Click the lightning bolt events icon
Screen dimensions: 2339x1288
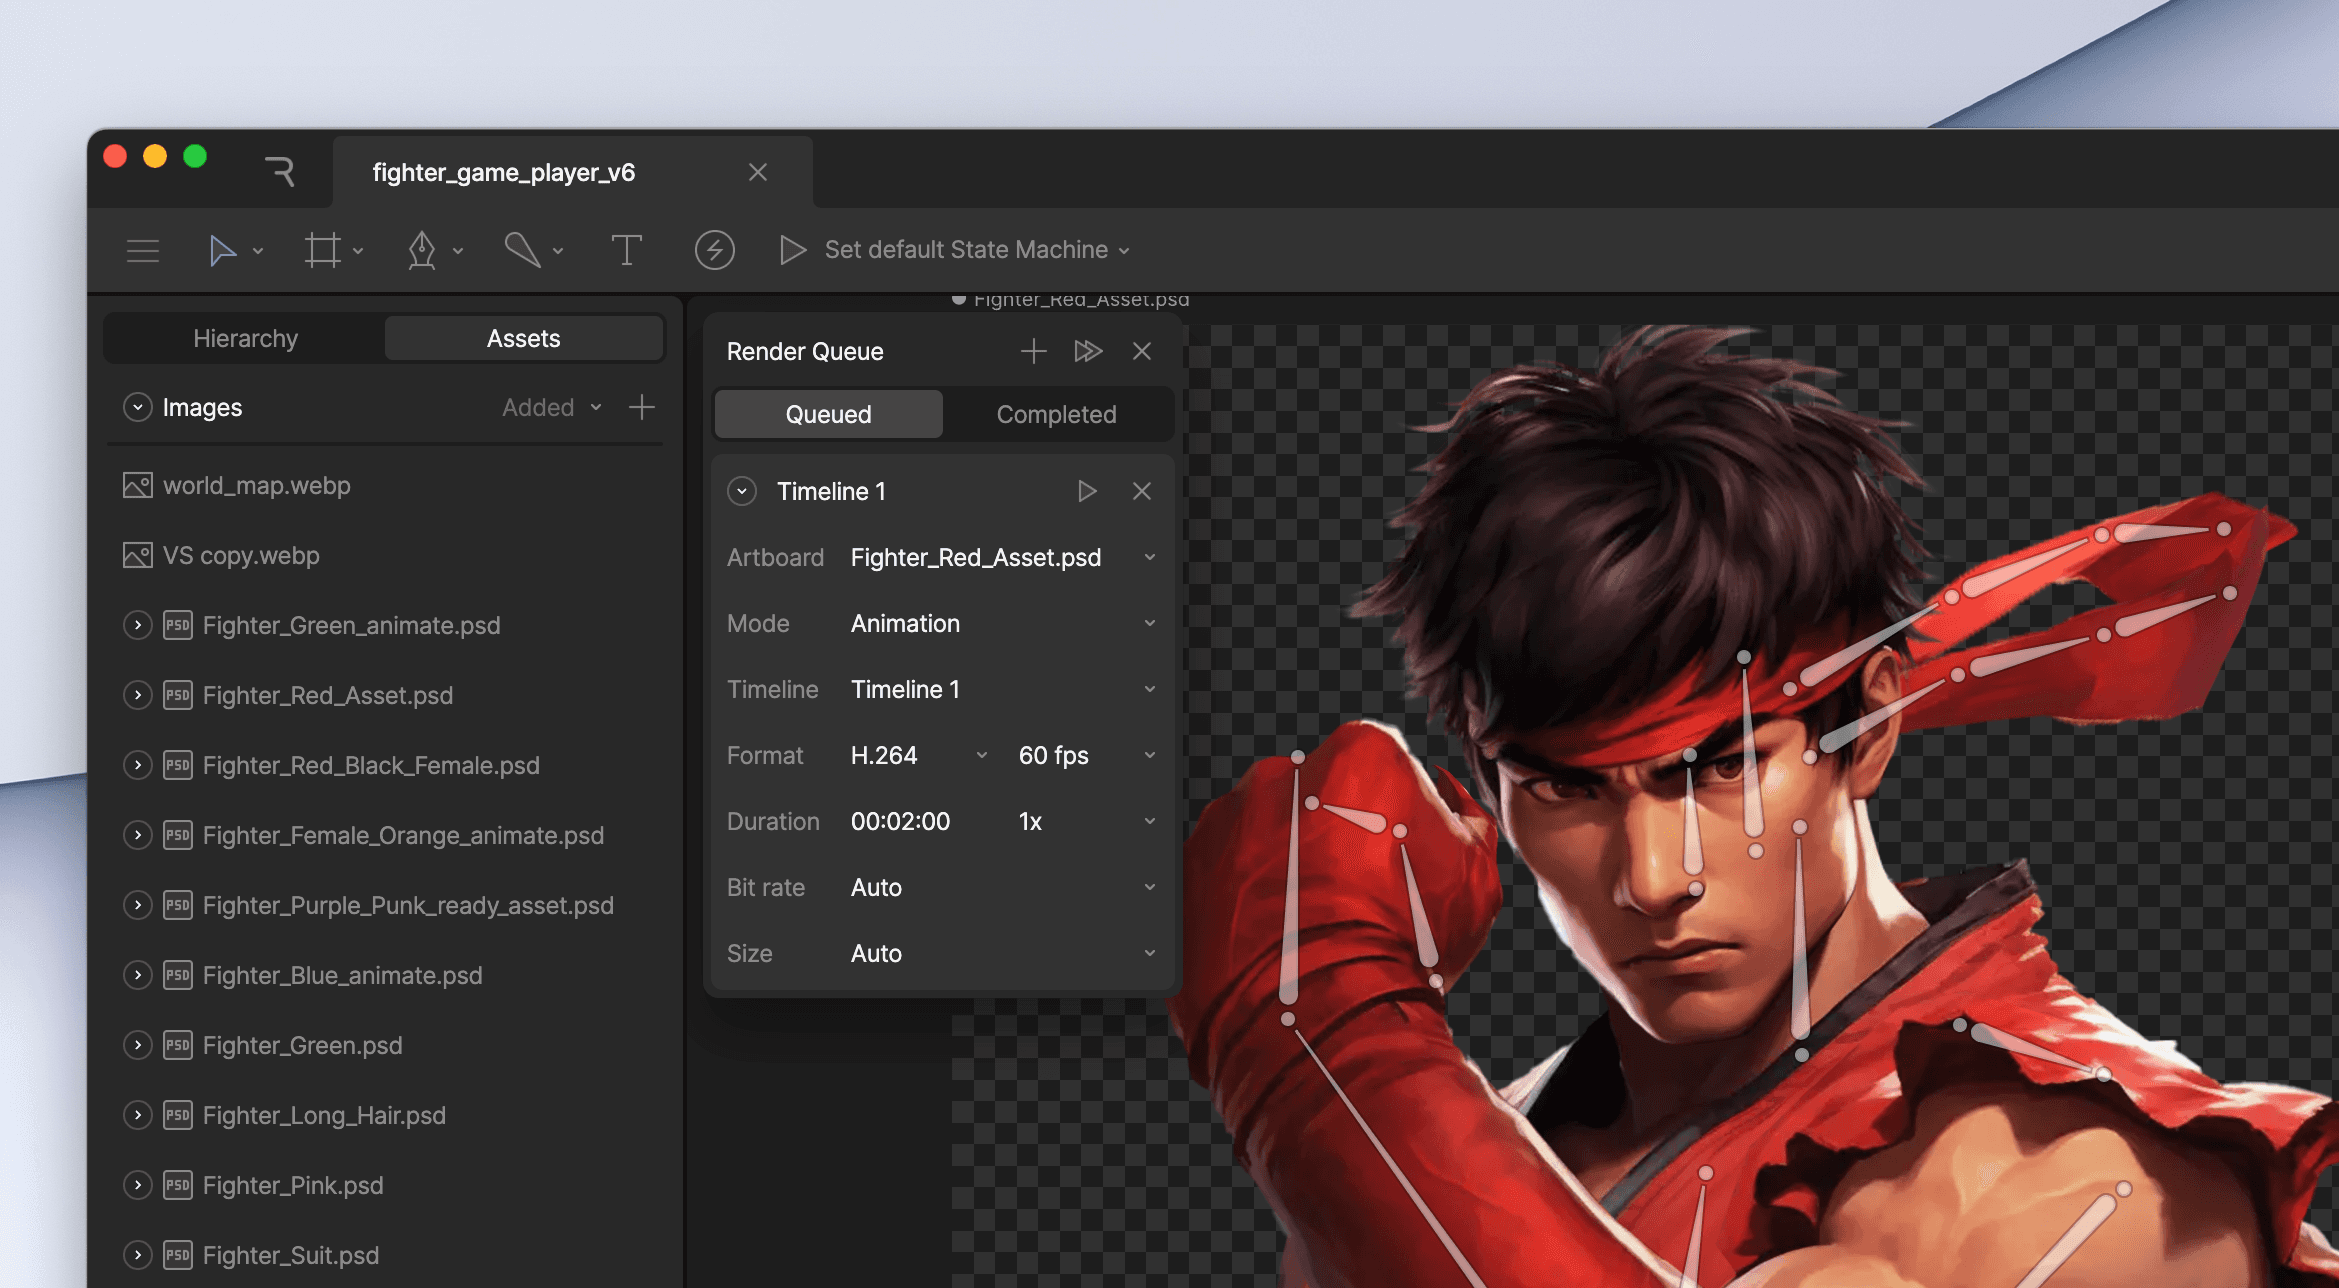coord(714,250)
